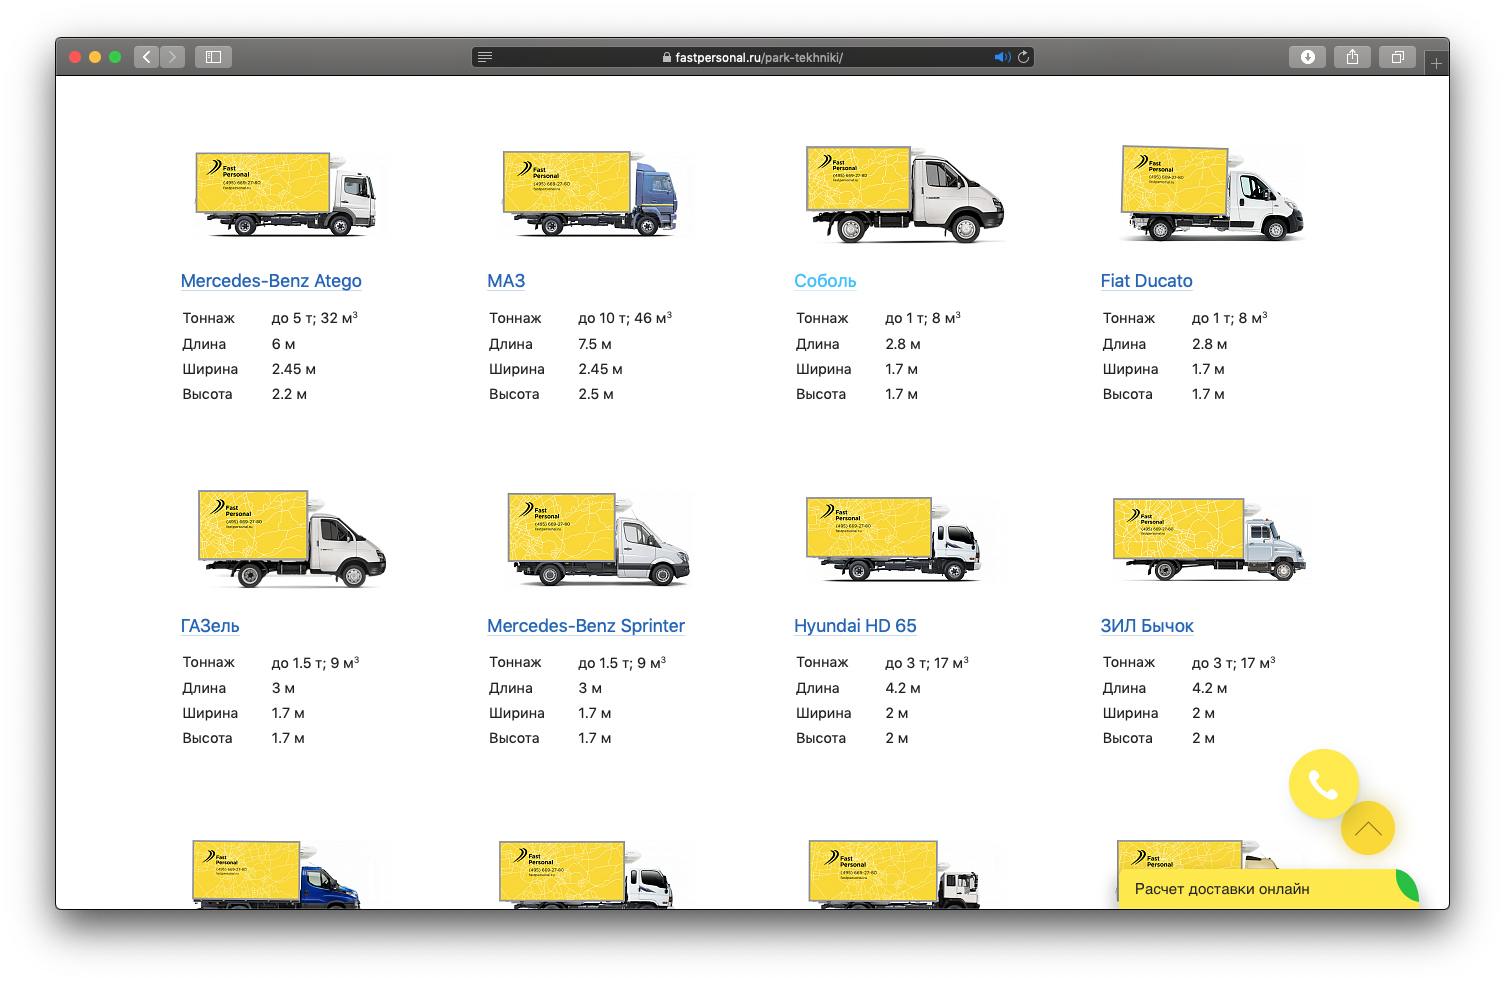Image resolution: width=1505 pixels, height=983 pixels.
Task: Click the Mercedes-Benz Atego truck image
Action: pos(287,194)
